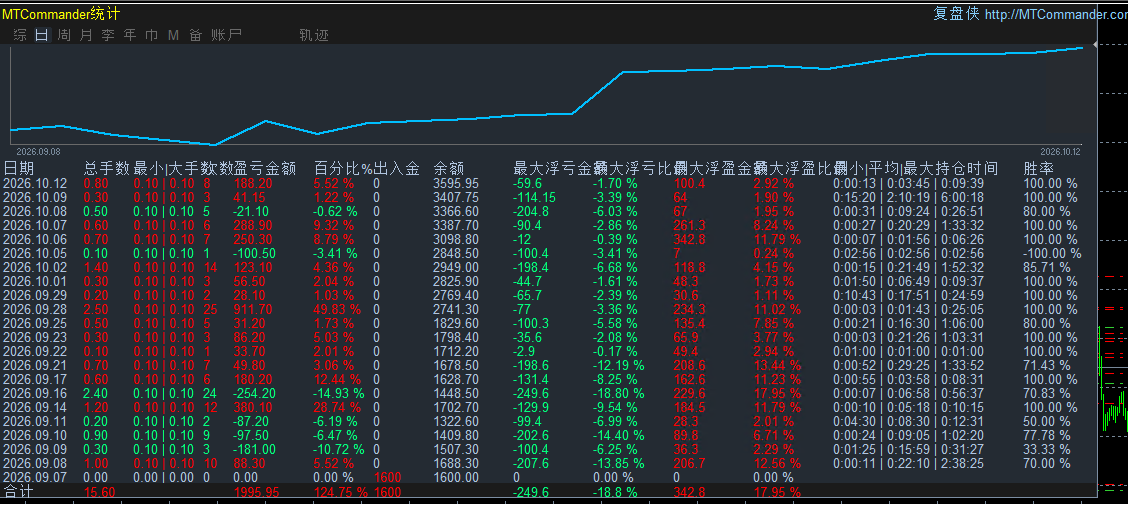Screen dimensions: 1128x505
Task: Switch to the 轨迹 trajectory tab
Action: 314,35
